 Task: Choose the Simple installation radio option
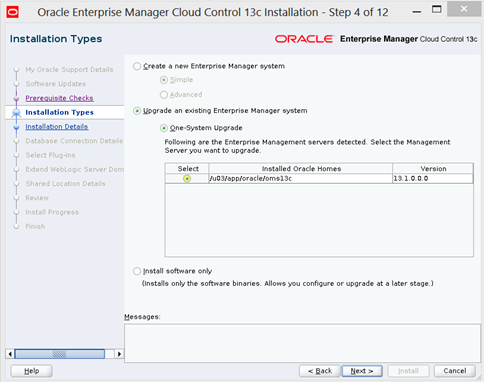164,80
